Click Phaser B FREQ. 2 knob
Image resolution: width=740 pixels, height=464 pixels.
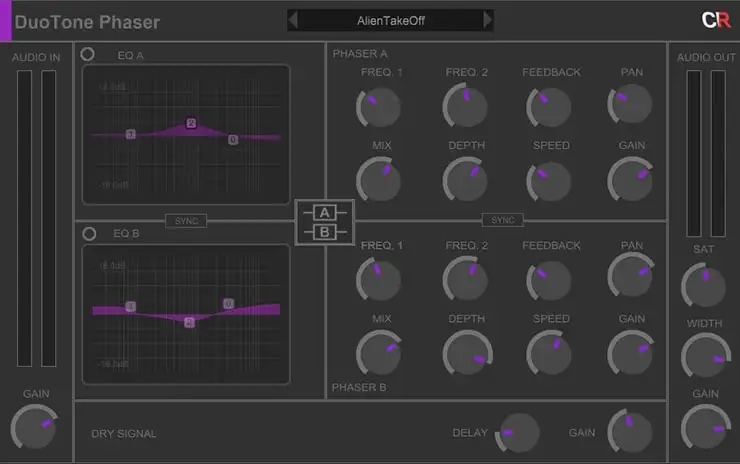[x=465, y=279]
